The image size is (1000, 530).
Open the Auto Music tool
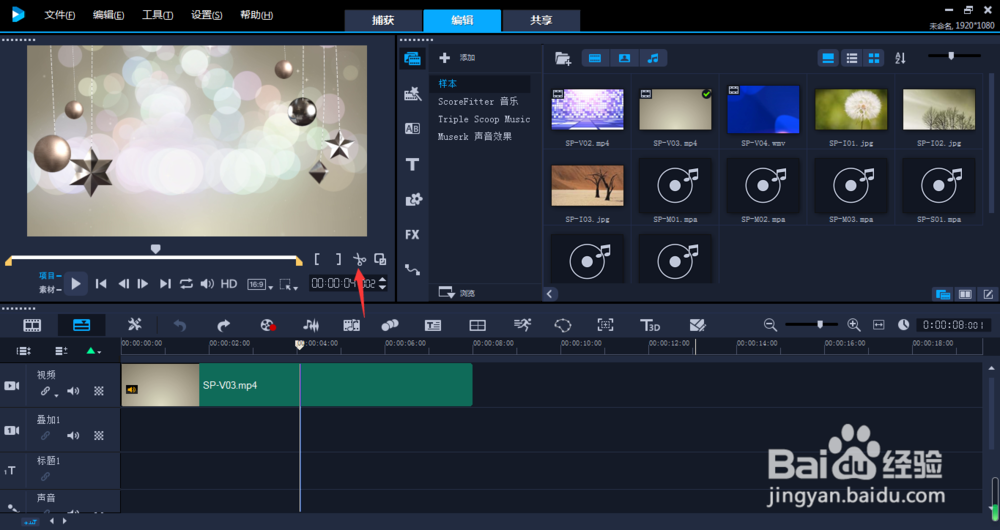351,325
